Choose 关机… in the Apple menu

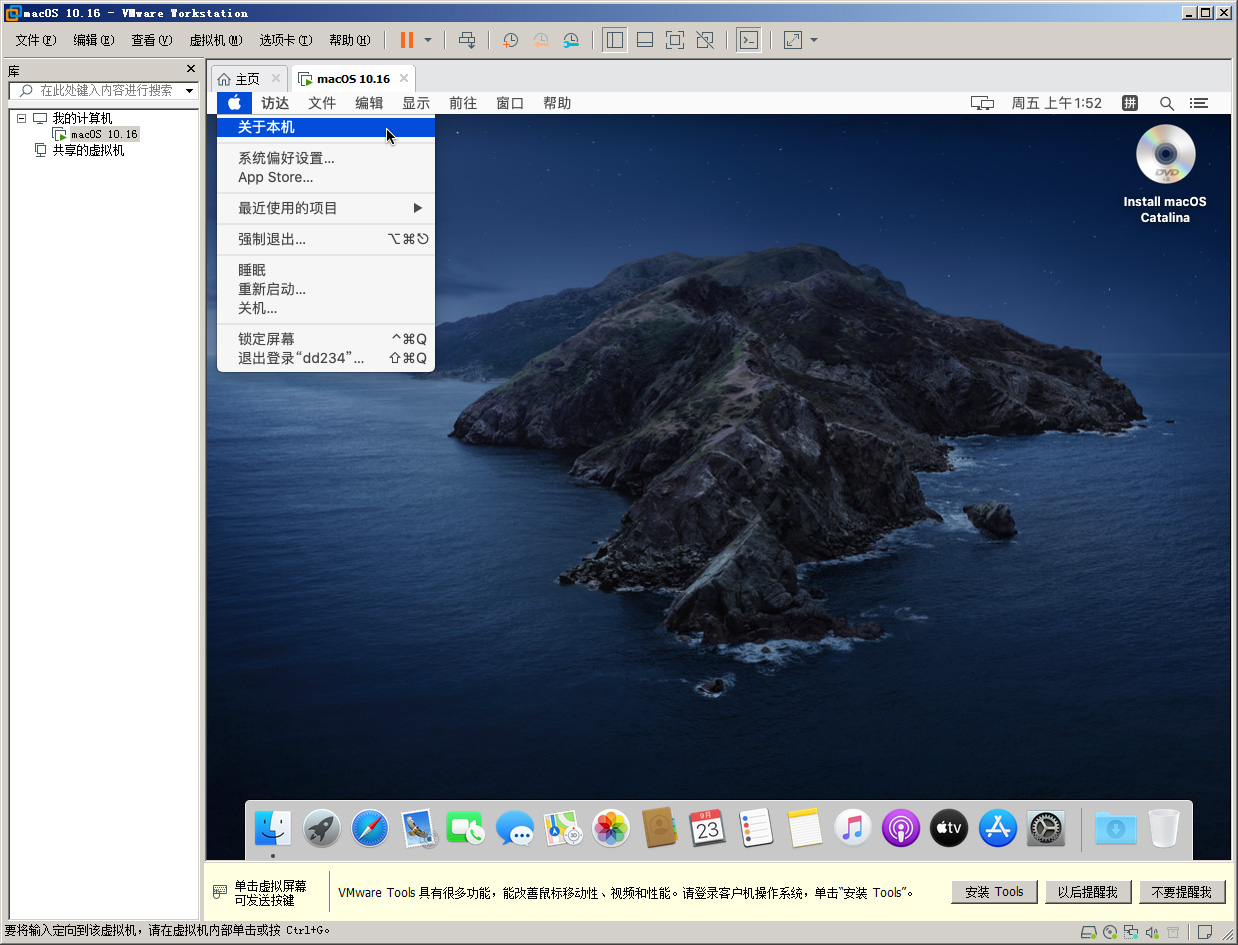tap(326, 308)
